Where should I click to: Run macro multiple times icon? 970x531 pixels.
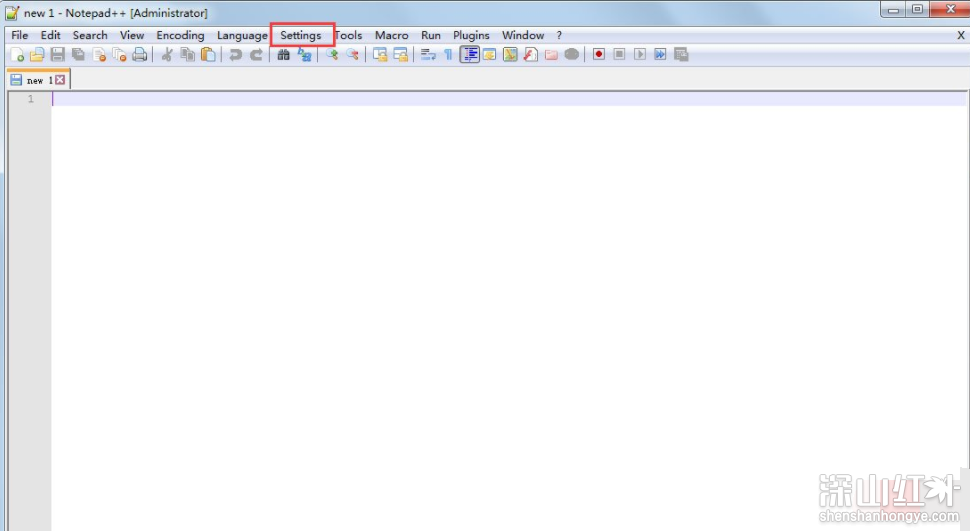click(660, 54)
